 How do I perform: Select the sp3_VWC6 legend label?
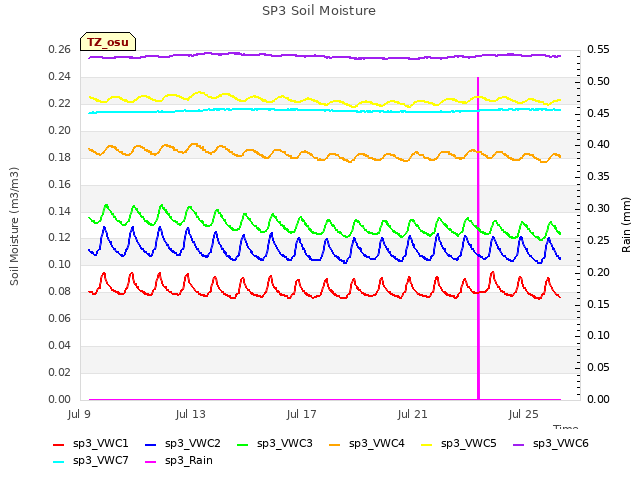(560, 444)
